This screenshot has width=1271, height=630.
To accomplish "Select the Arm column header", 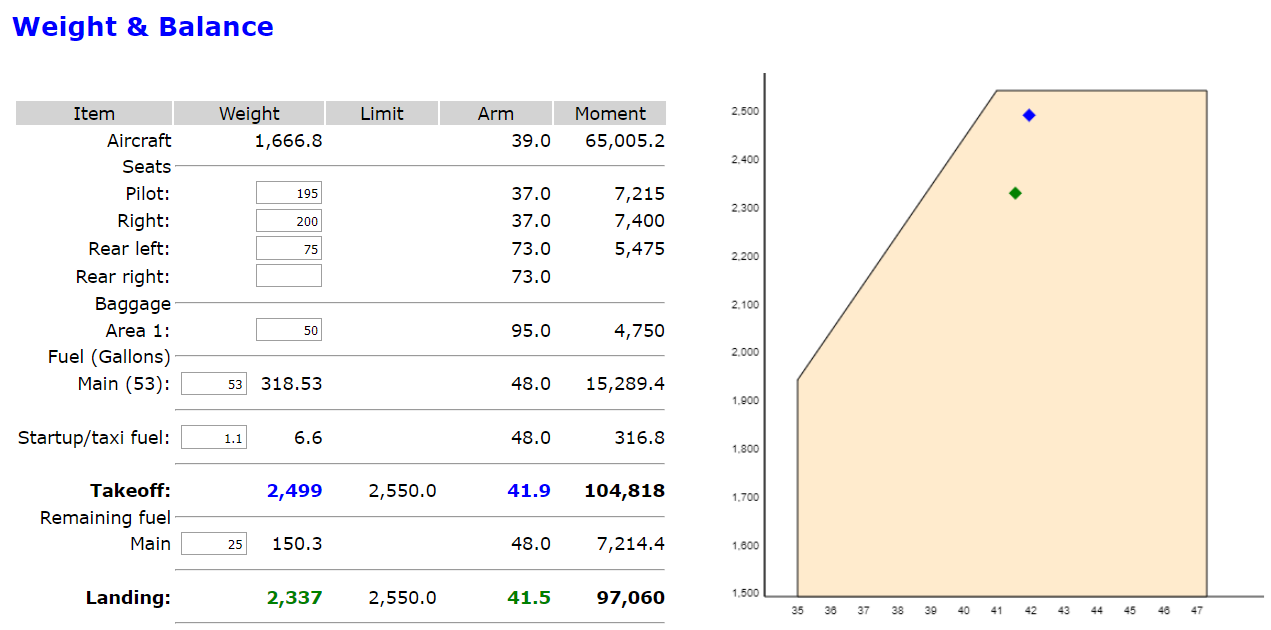I will click(495, 114).
